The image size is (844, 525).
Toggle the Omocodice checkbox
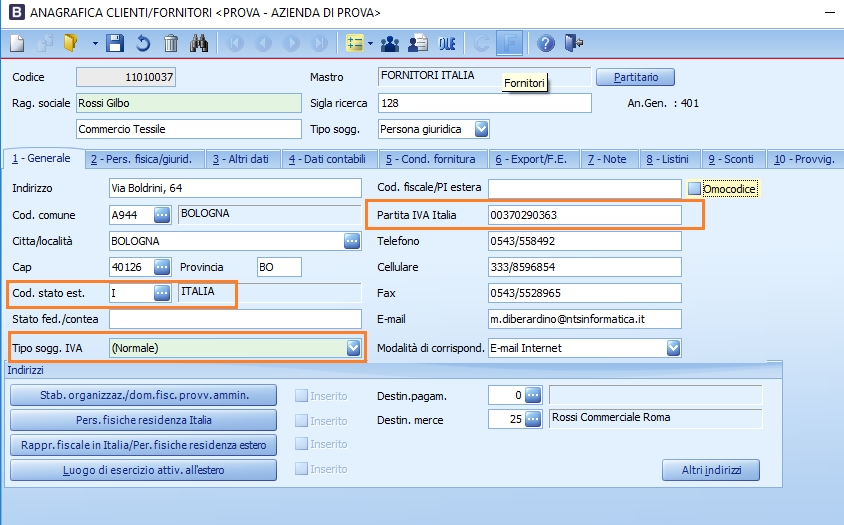tap(694, 188)
